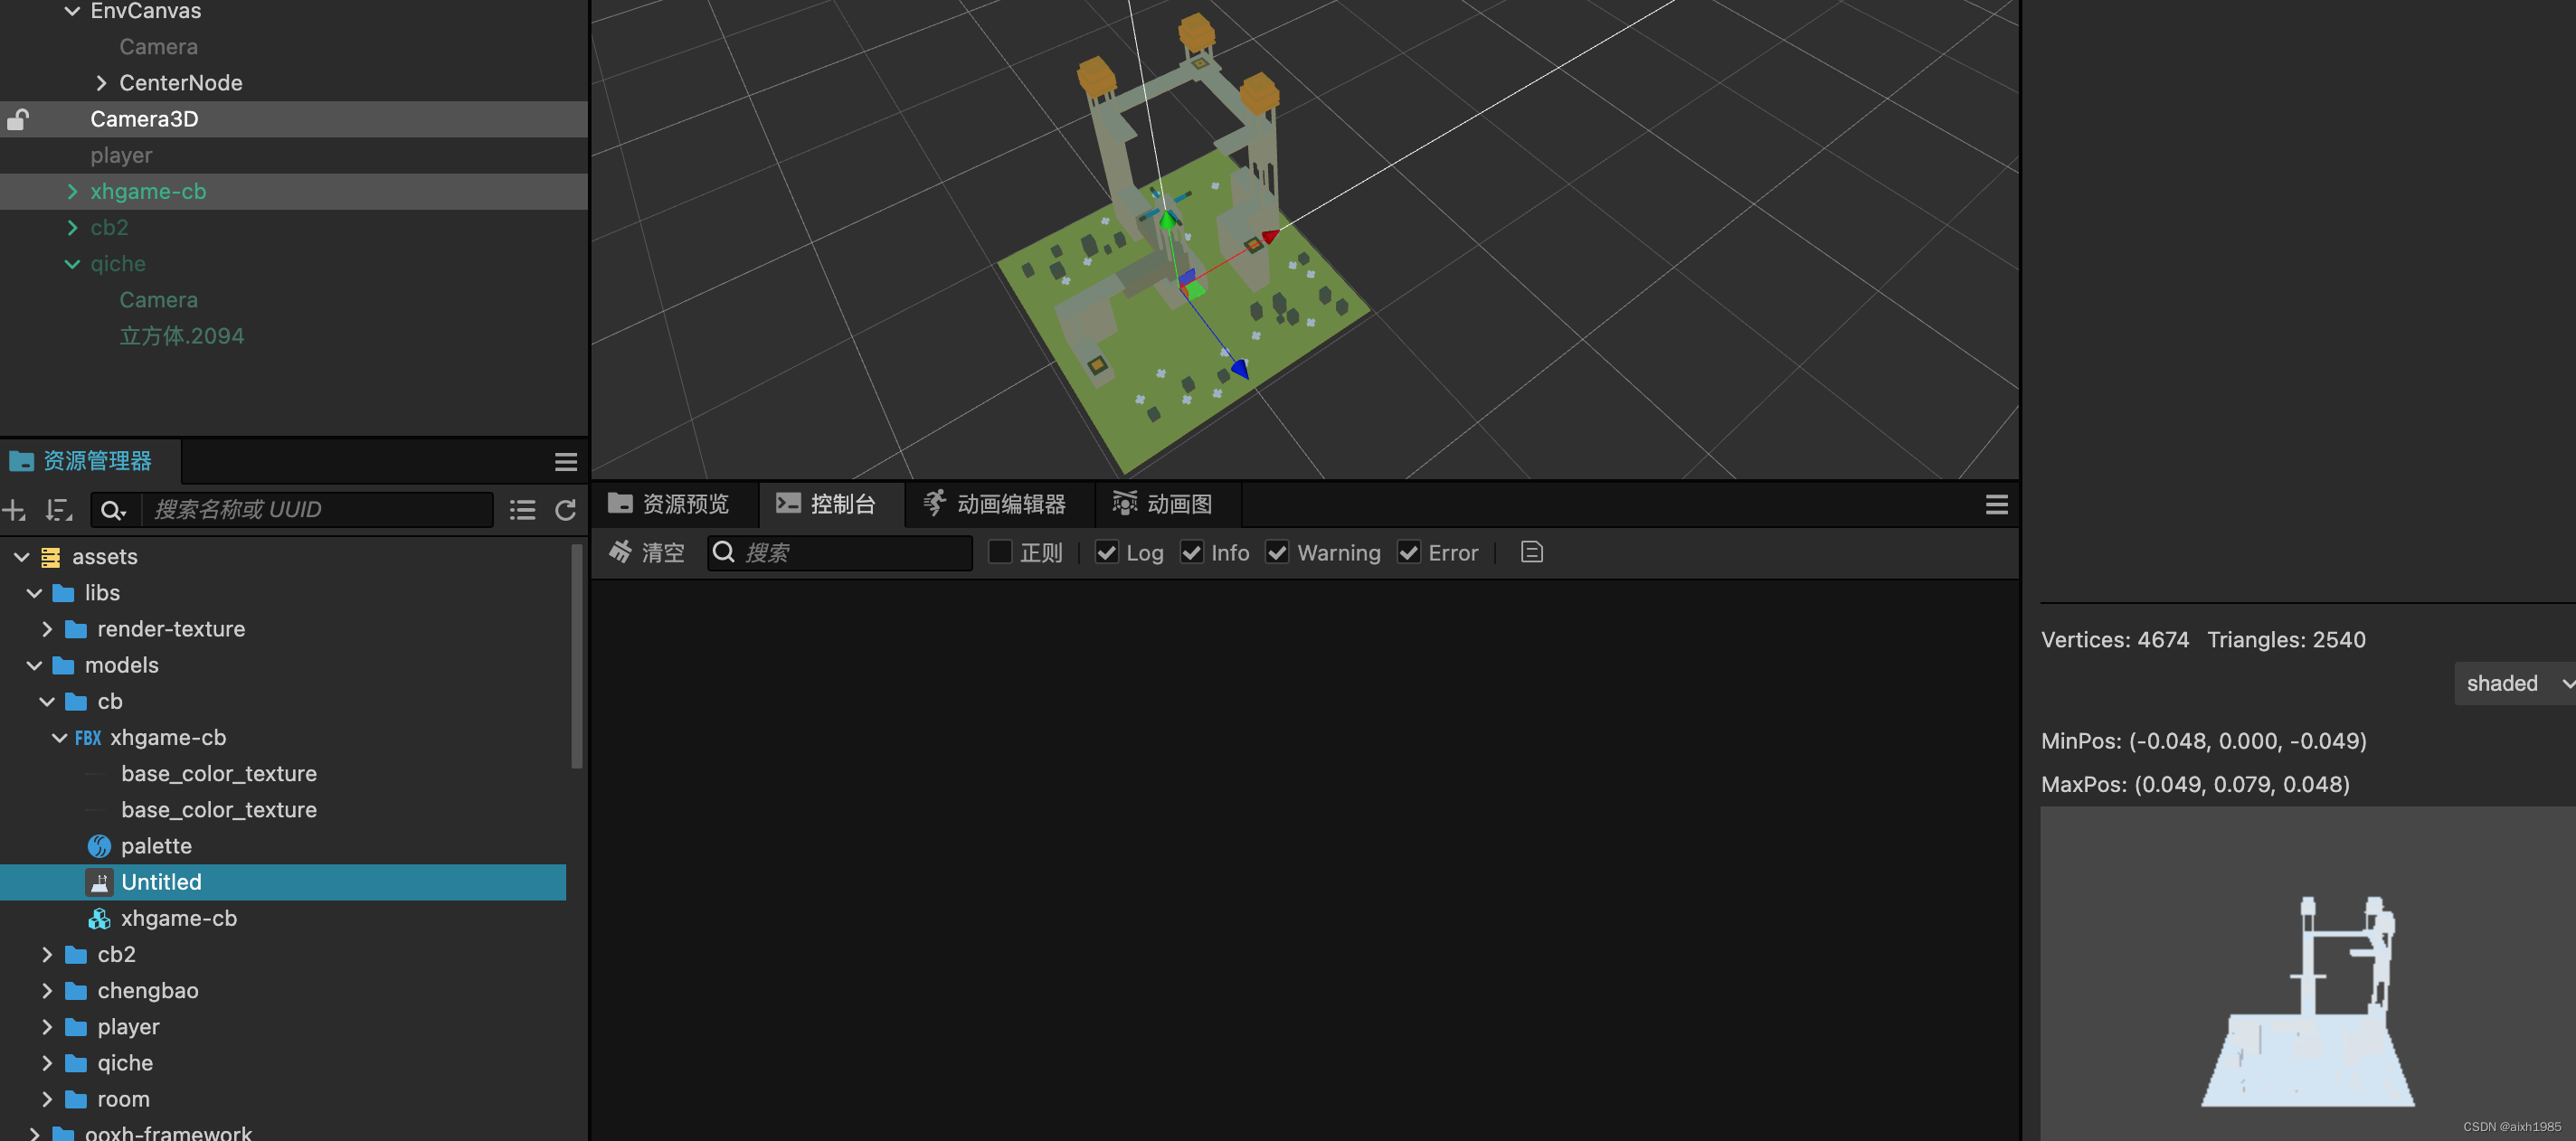Click the clear console button
Image resolution: width=2576 pixels, height=1141 pixels.
pos(647,552)
